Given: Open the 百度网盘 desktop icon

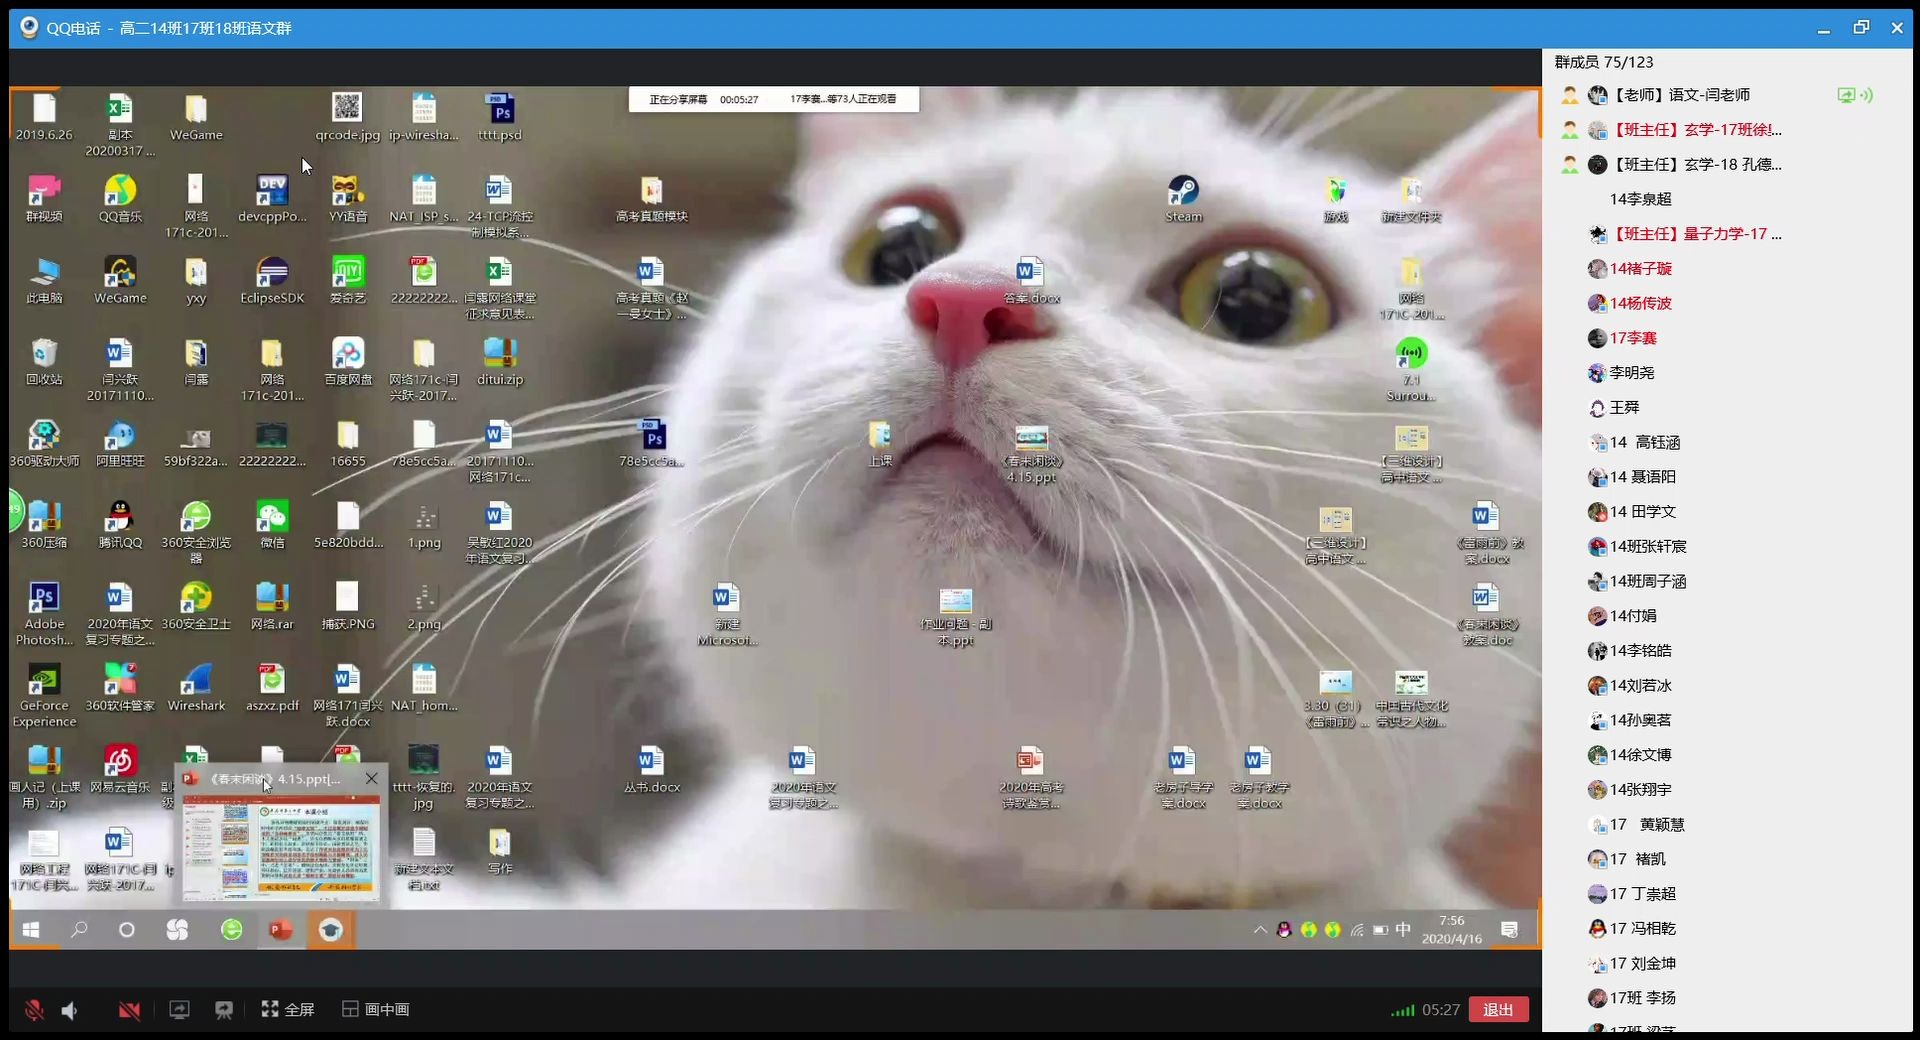Looking at the screenshot, I should 348,362.
